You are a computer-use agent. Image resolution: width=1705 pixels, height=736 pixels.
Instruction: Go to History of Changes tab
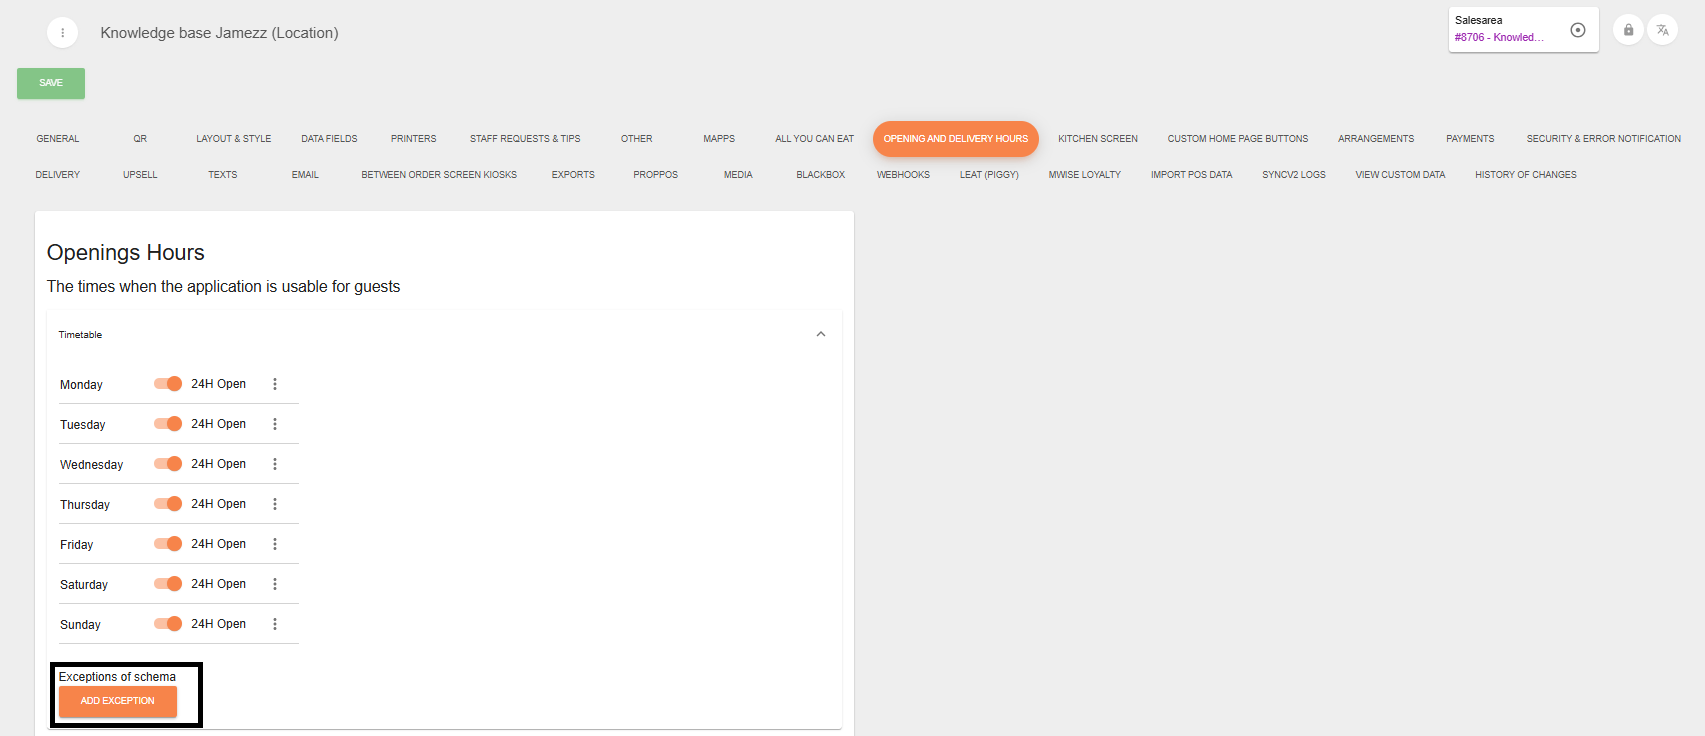(1525, 175)
